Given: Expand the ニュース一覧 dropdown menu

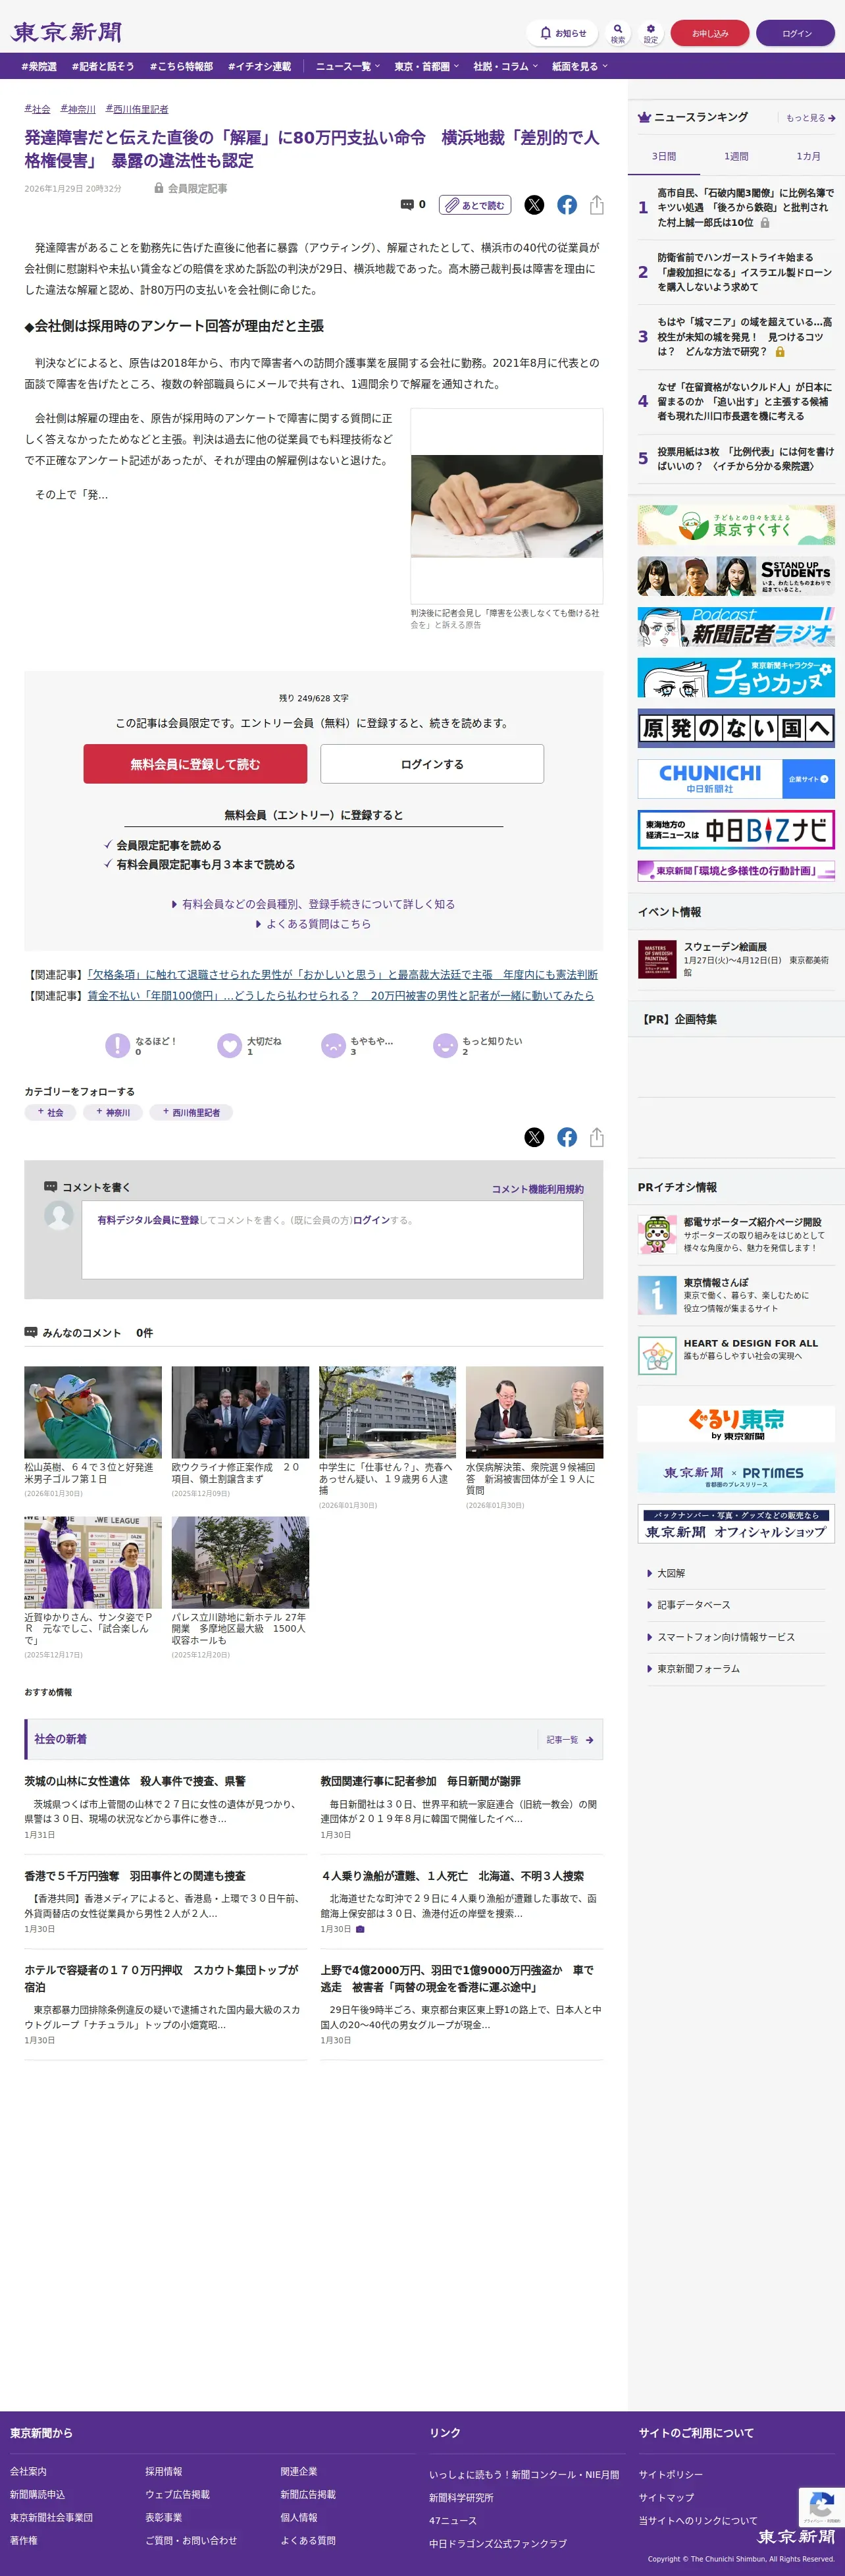Looking at the screenshot, I should [348, 66].
